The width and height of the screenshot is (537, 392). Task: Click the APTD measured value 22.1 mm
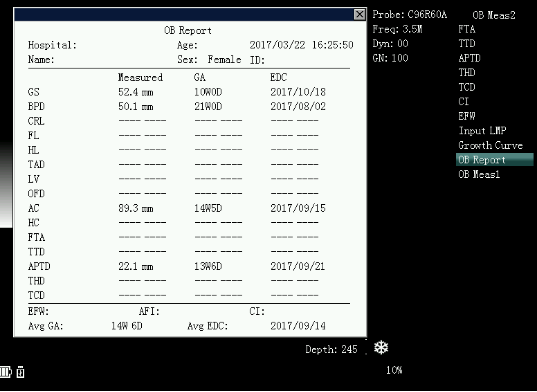[x=136, y=266]
